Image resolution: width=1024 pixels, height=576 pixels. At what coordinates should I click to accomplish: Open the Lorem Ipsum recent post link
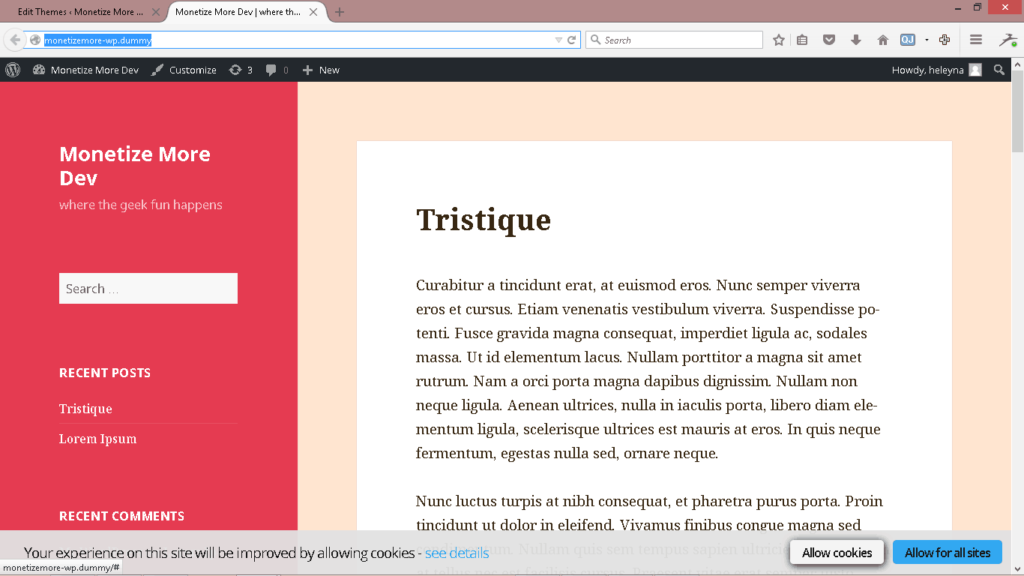[x=98, y=439]
